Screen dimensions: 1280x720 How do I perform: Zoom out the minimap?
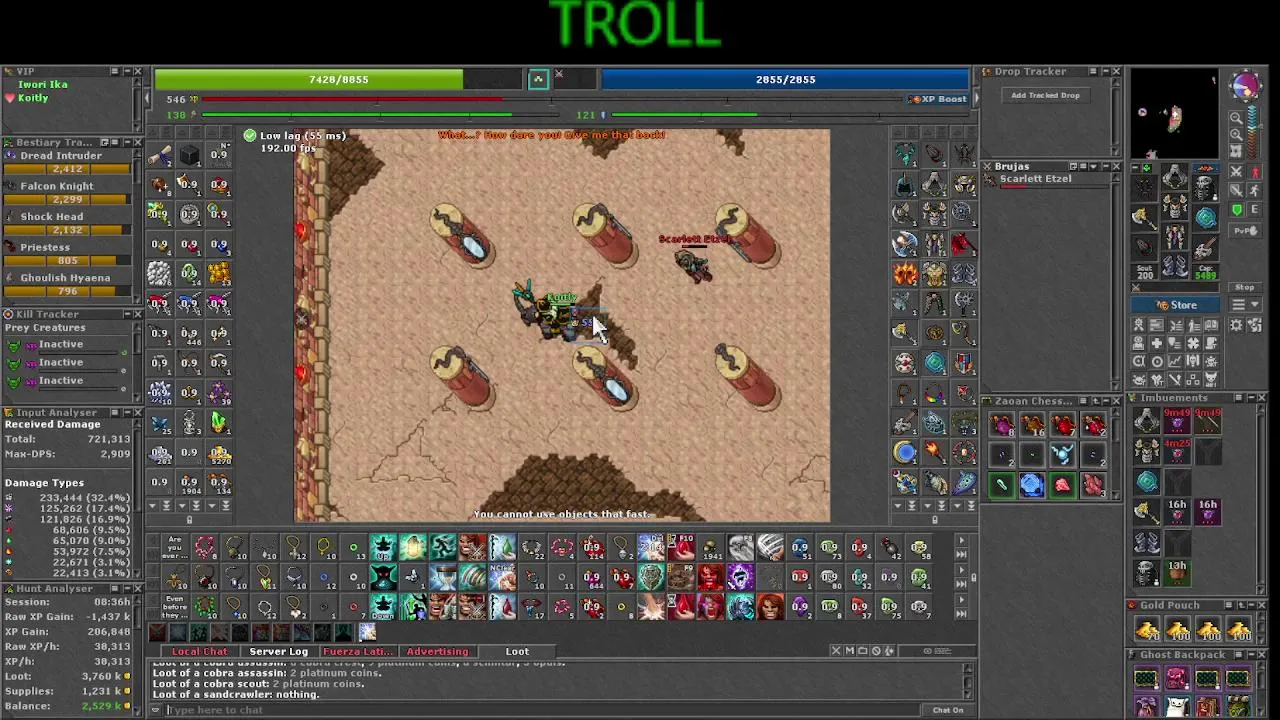click(1236, 118)
